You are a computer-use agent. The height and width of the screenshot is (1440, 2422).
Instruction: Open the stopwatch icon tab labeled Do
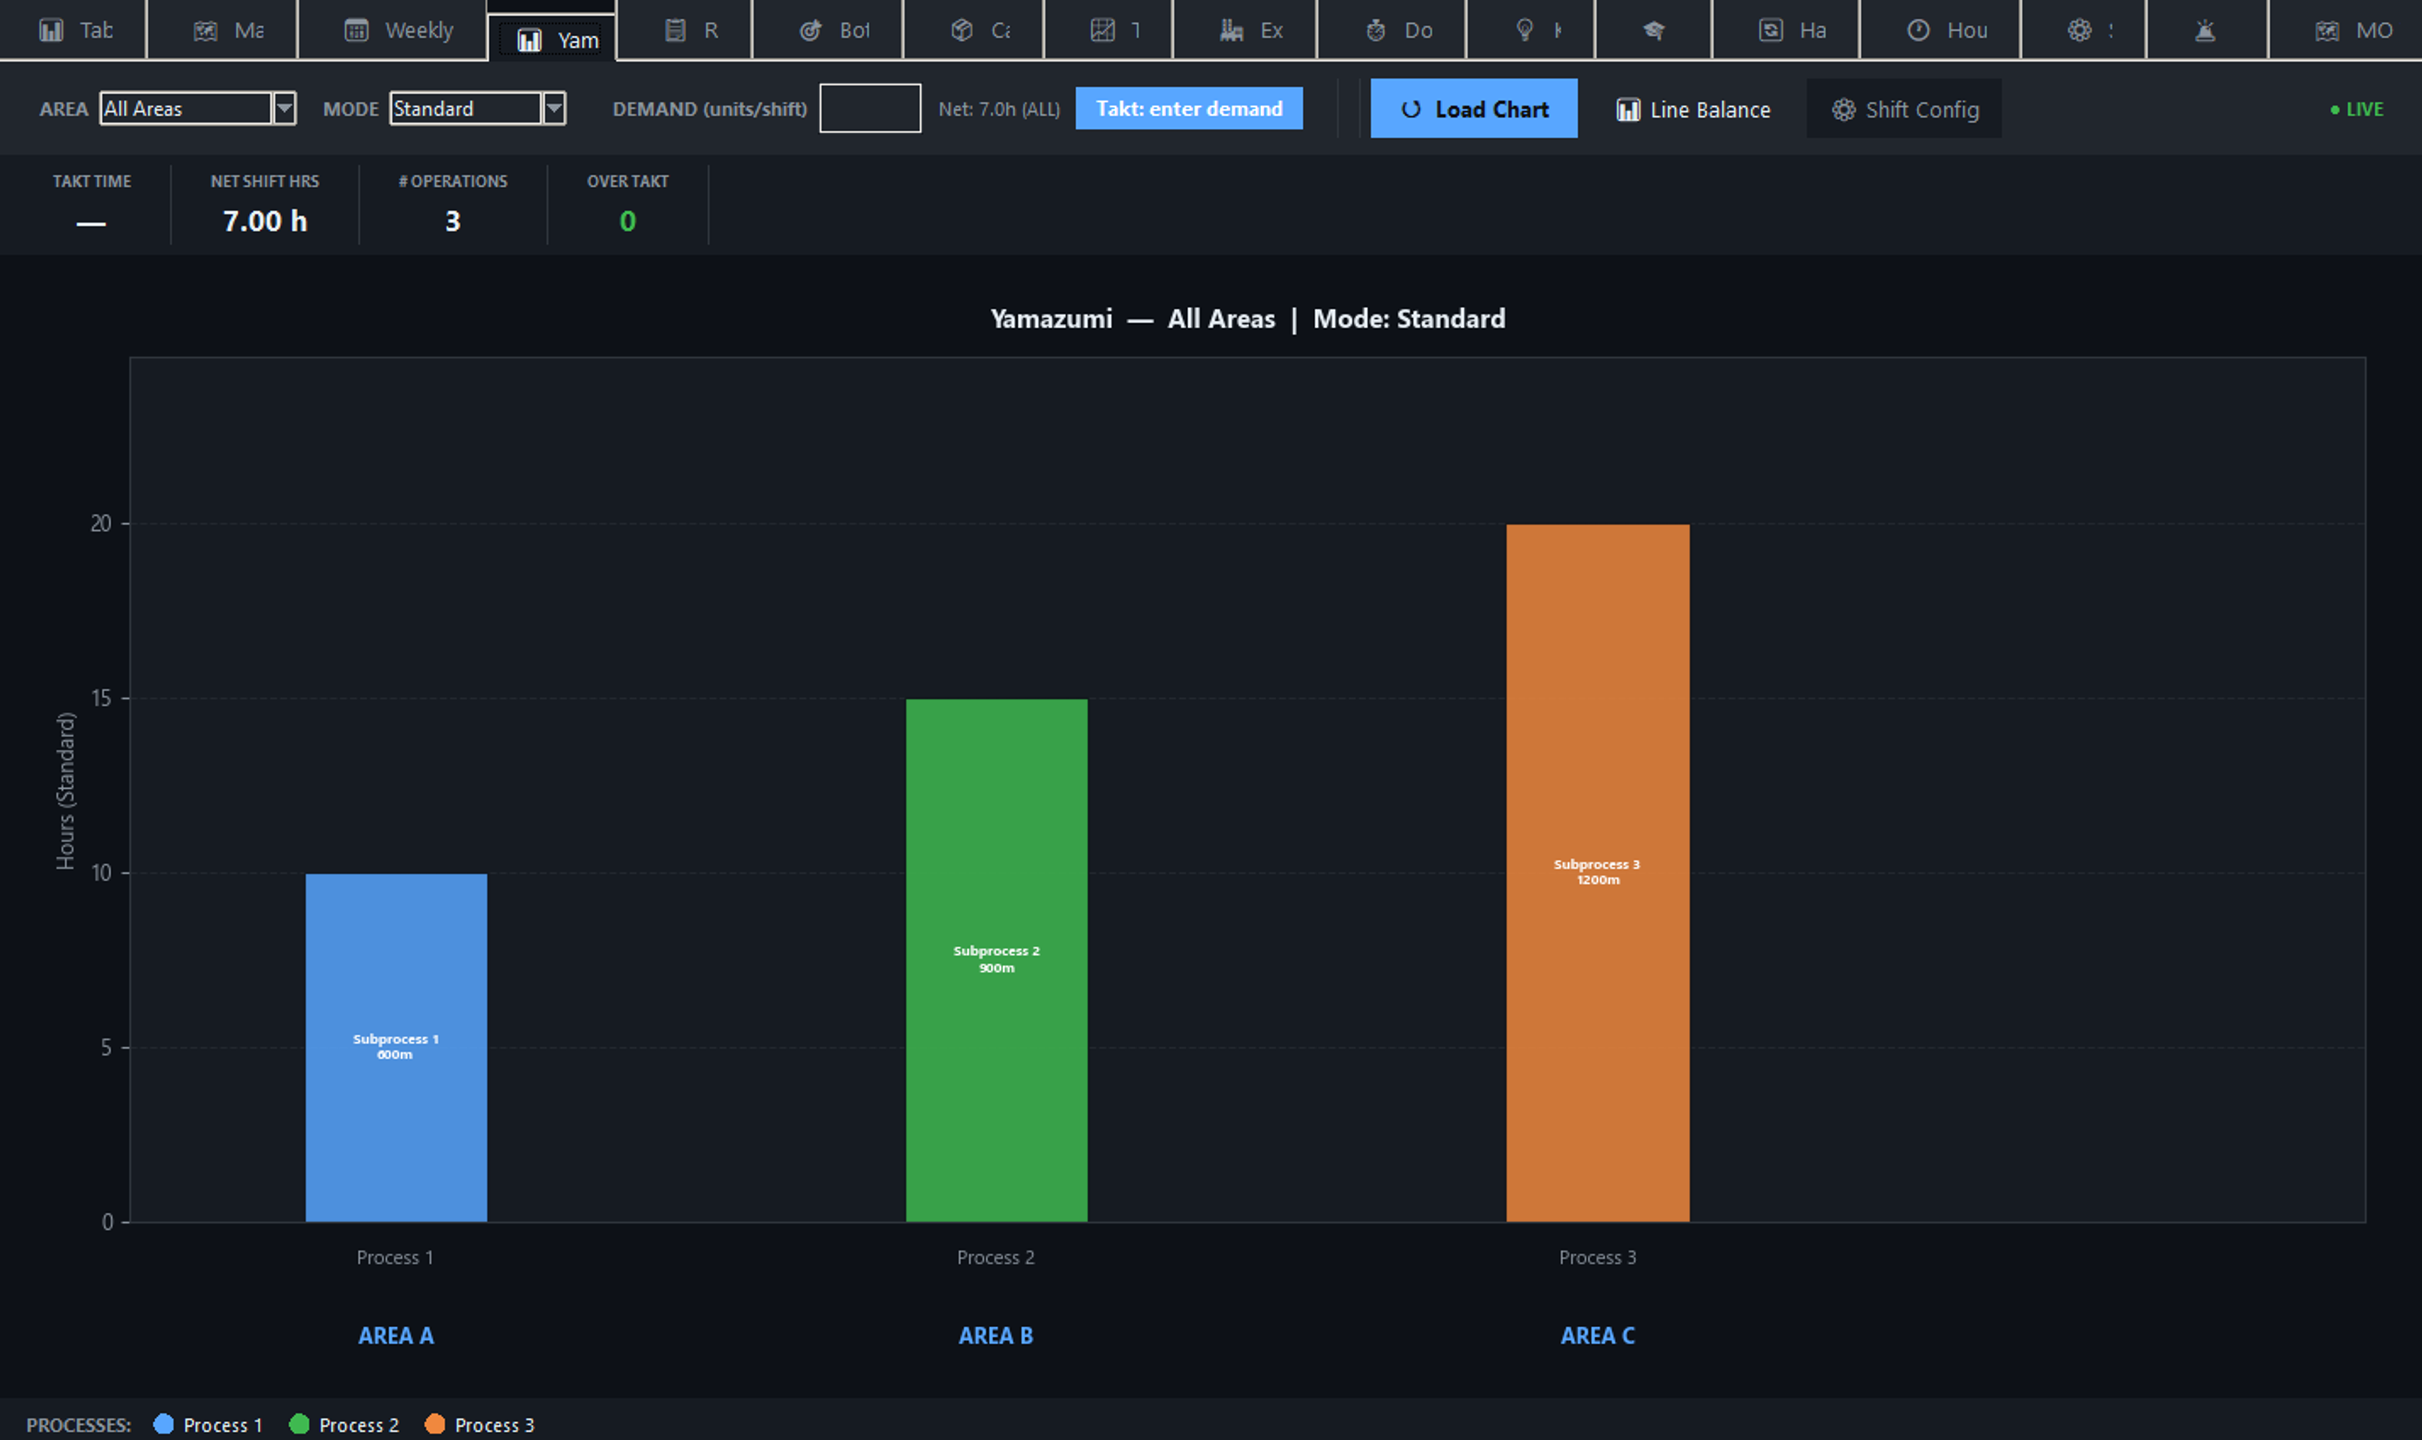coord(1392,30)
